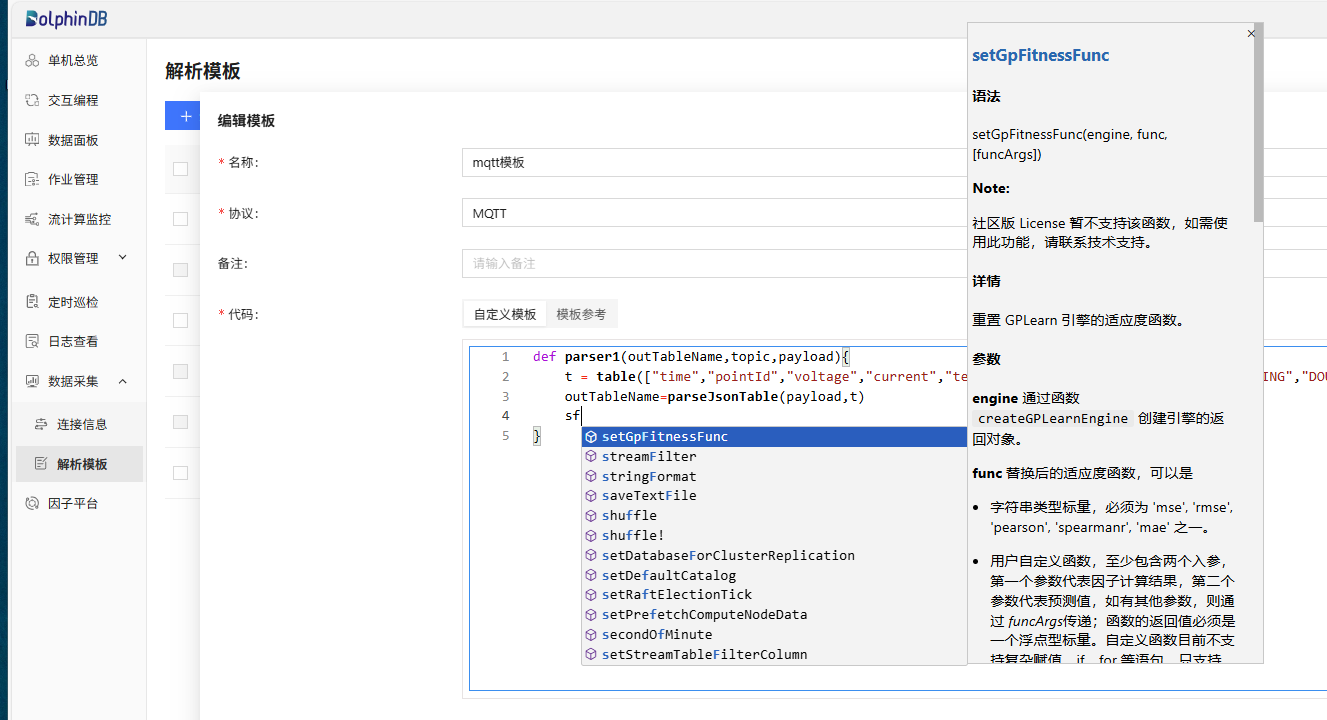Click line number 1 in editor gutter
This screenshot has width=1327, height=720.
click(x=505, y=357)
